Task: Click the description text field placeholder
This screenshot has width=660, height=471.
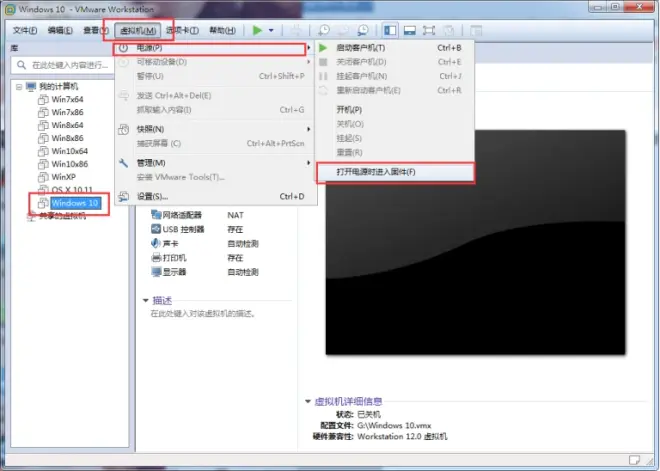Action: click(203, 314)
